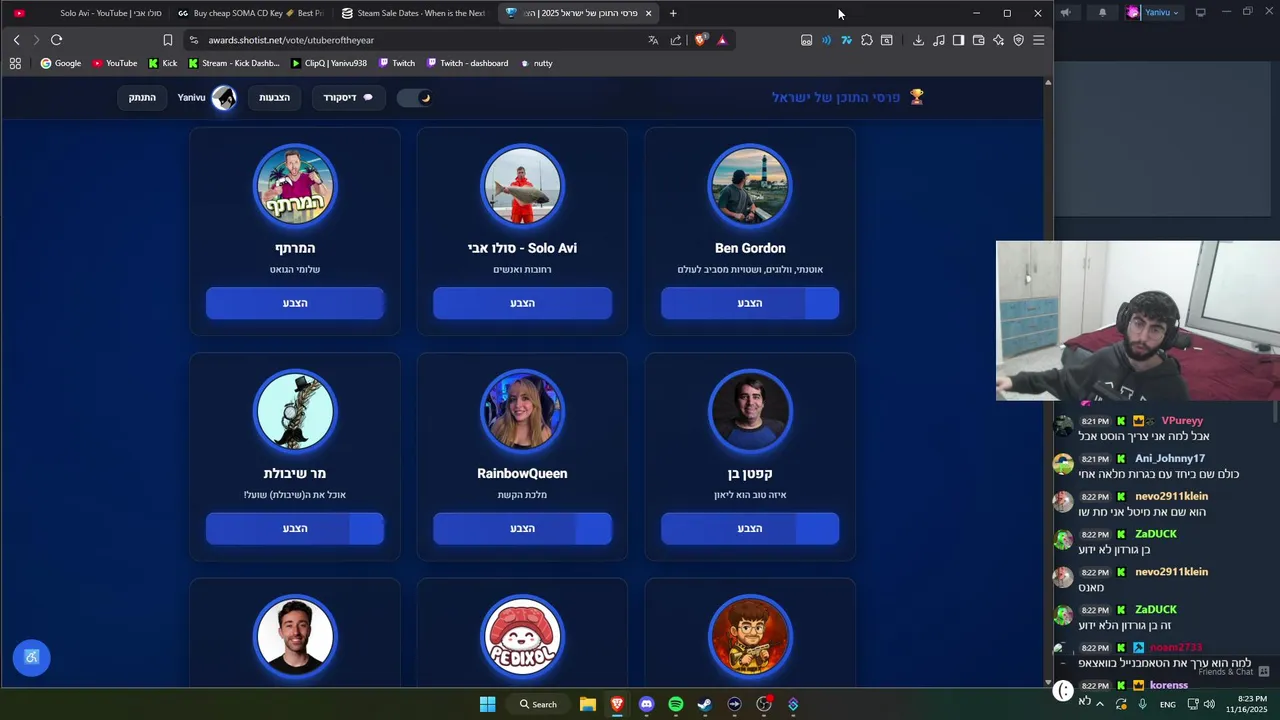Open the accessibility widget button
1280x720 pixels.
coord(32,657)
